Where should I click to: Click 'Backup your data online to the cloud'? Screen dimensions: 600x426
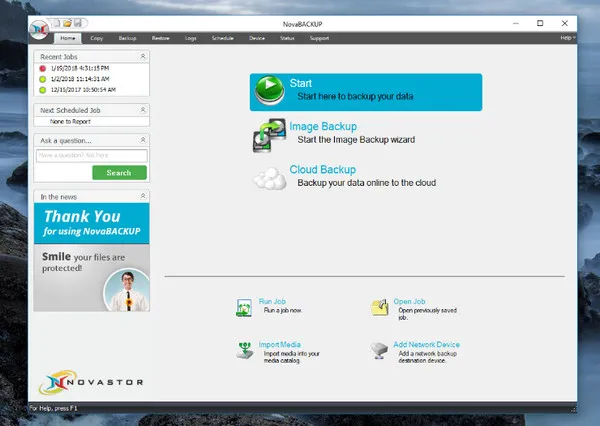(x=367, y=183)
